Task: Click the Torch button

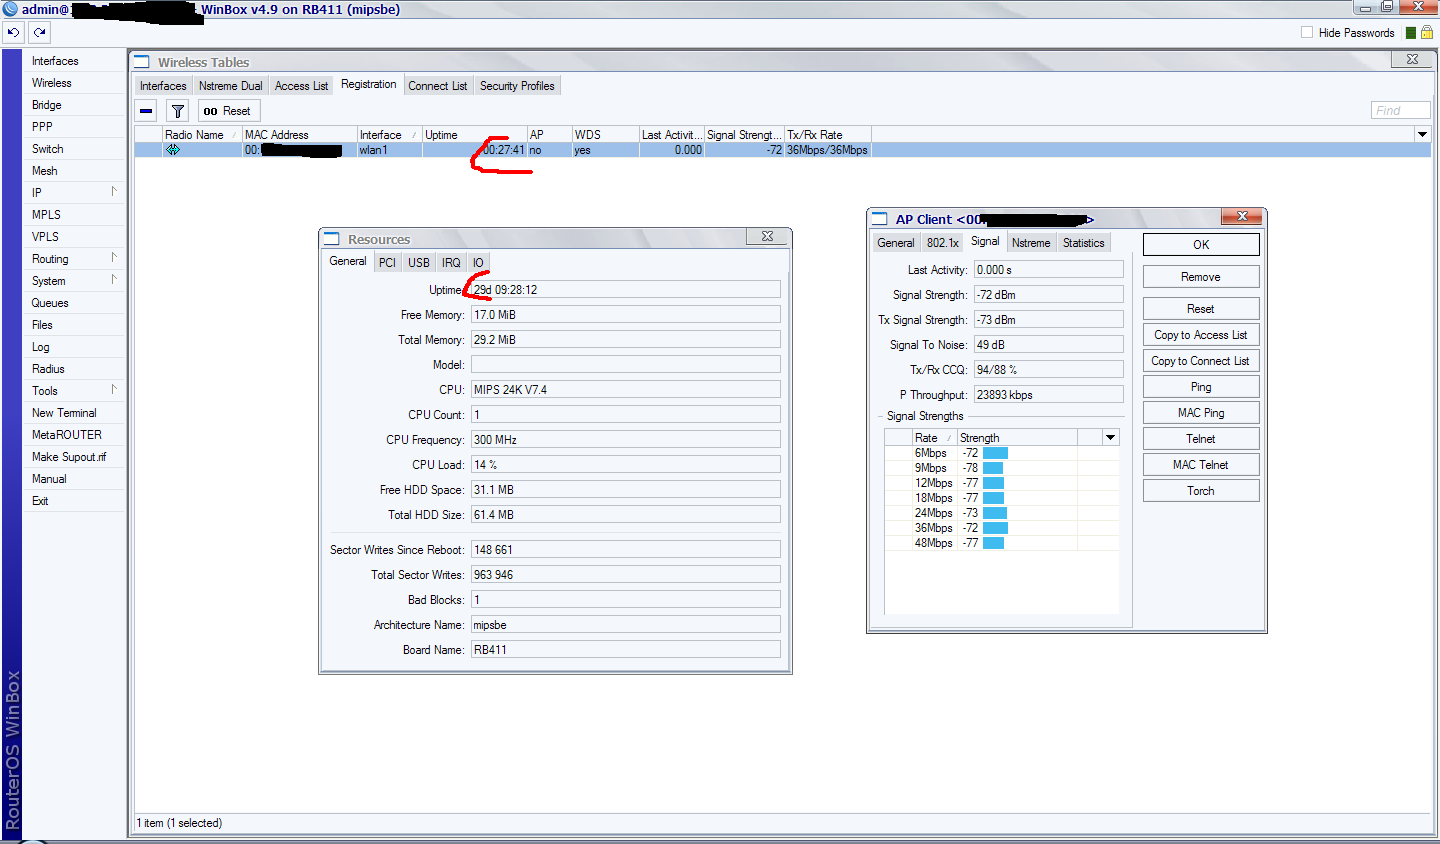Action: (x=1201, y=491)
